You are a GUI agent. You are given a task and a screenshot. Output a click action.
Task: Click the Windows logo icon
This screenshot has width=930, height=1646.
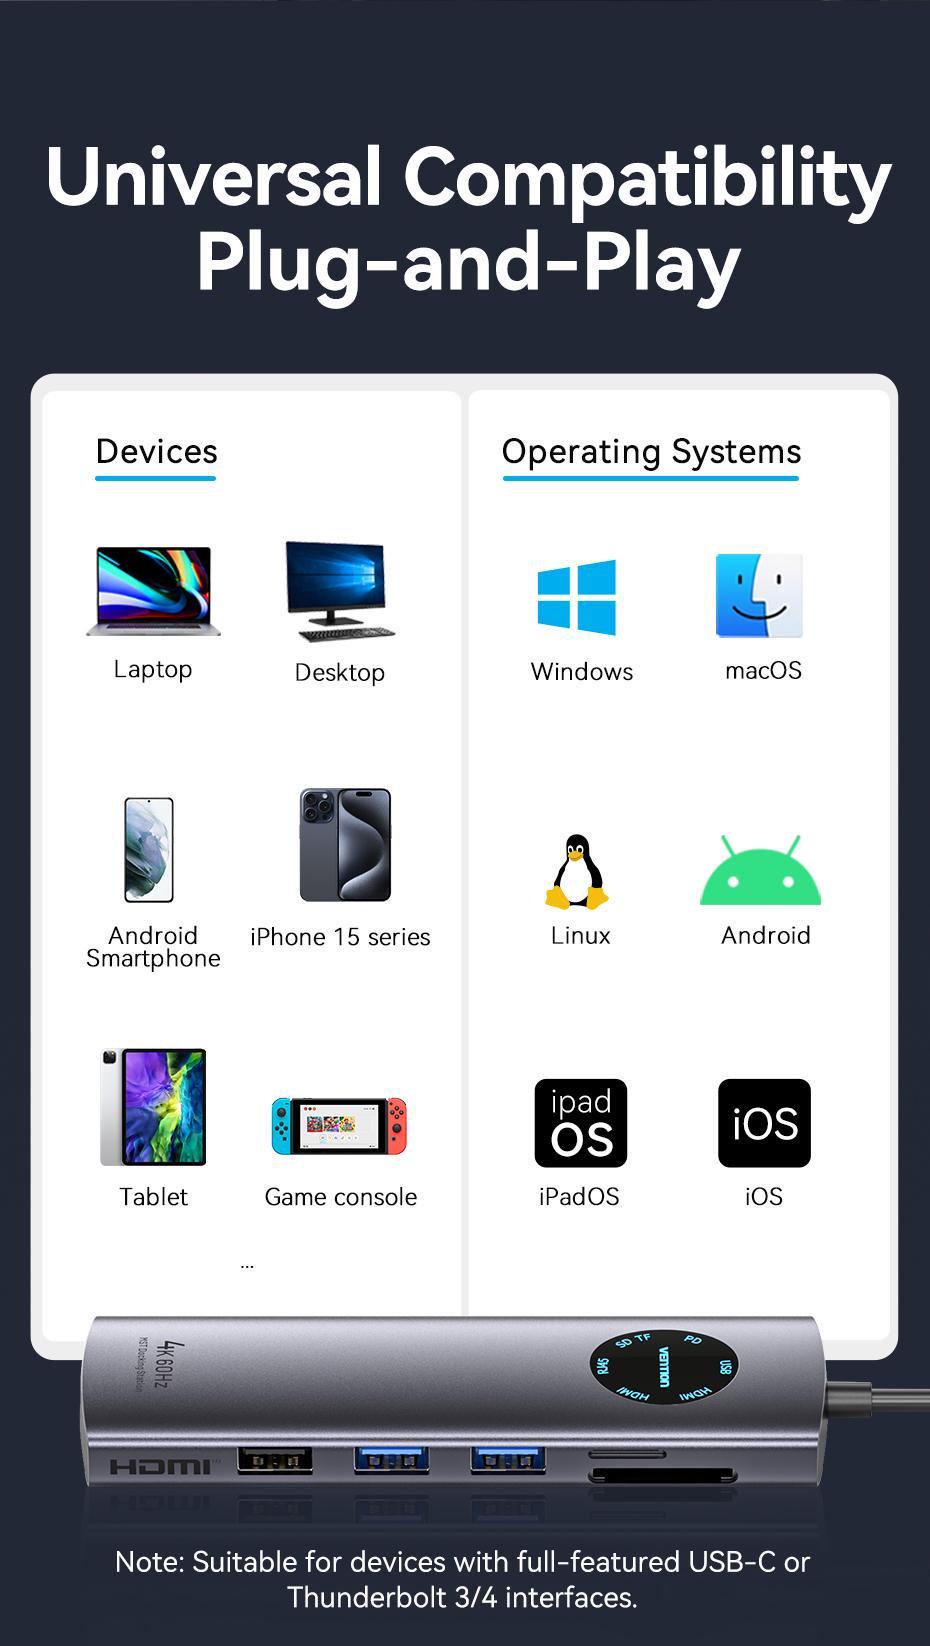tap(577, 597)
